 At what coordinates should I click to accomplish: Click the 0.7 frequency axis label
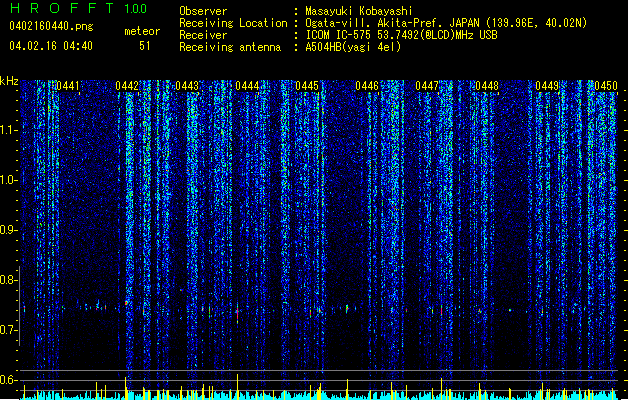pyautogui.click(x=9, y=330)
